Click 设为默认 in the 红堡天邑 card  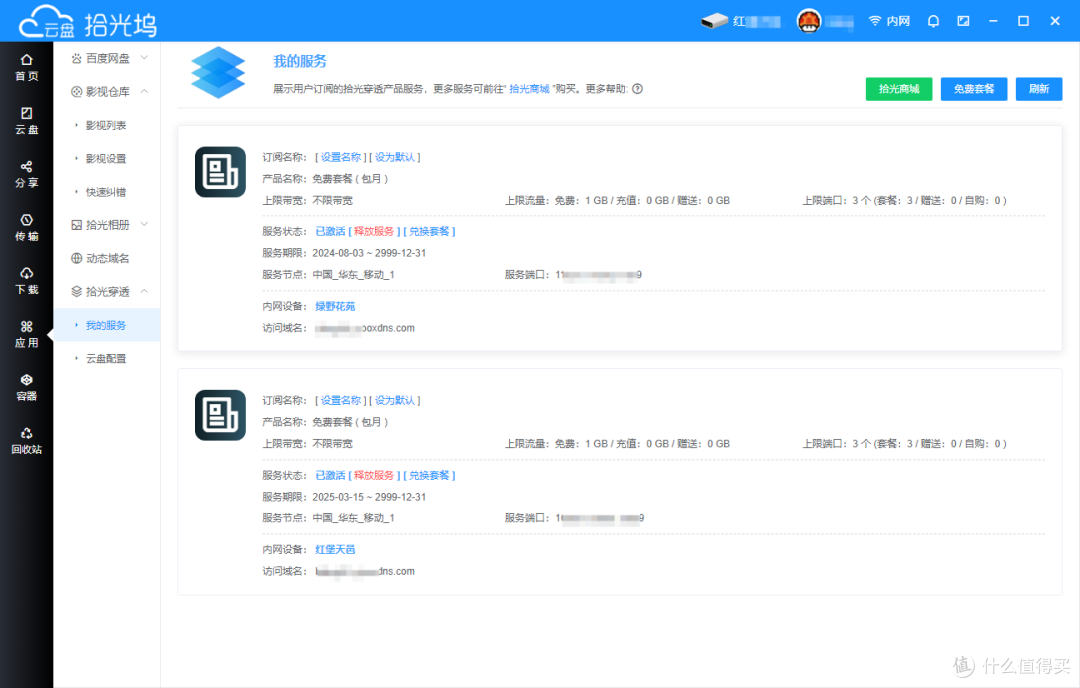point(395,400)
